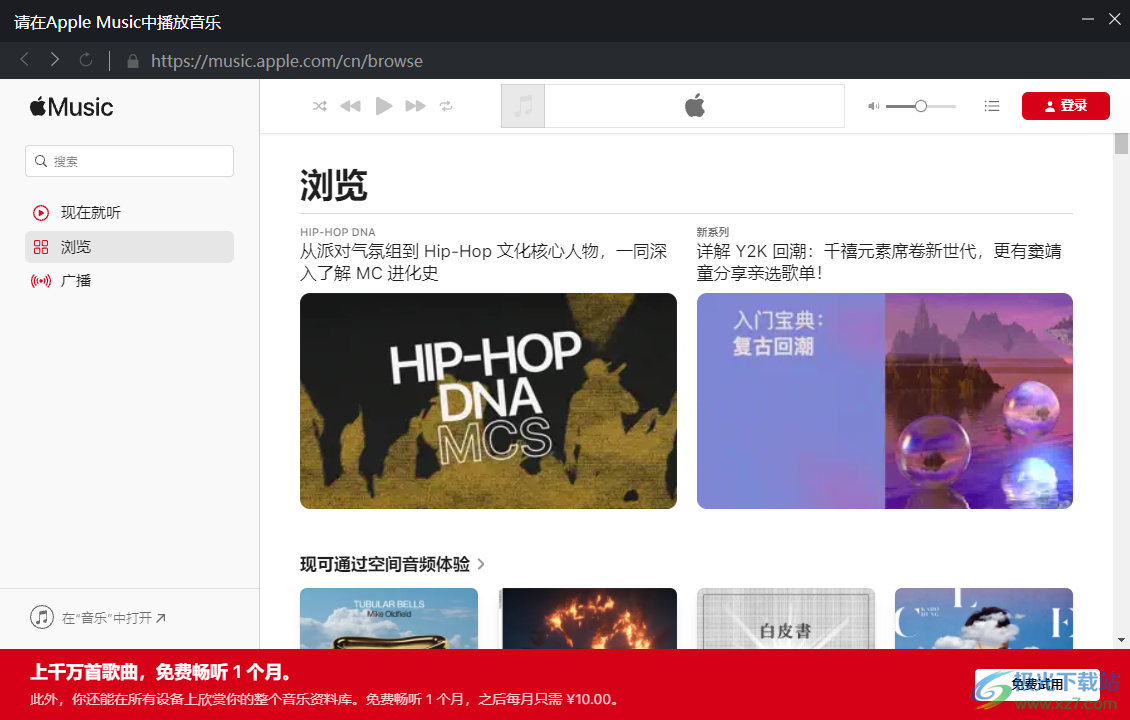Toggle repeat mode on
This screenshot has width=1130, height=720.
tap(446, 105)
